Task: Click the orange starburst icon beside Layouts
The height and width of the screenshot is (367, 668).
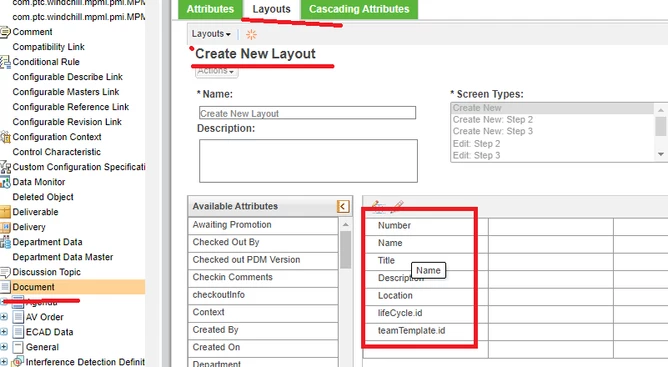Action: (x=251, y=35)
